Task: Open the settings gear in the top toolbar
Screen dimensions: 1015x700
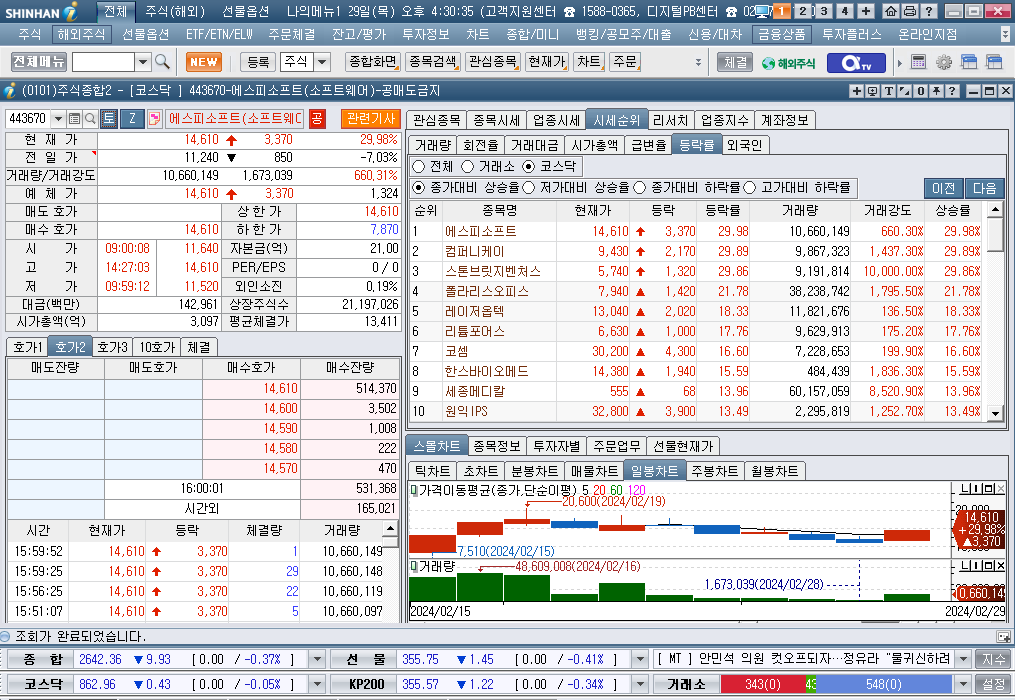Action: (x=944, y=62)
